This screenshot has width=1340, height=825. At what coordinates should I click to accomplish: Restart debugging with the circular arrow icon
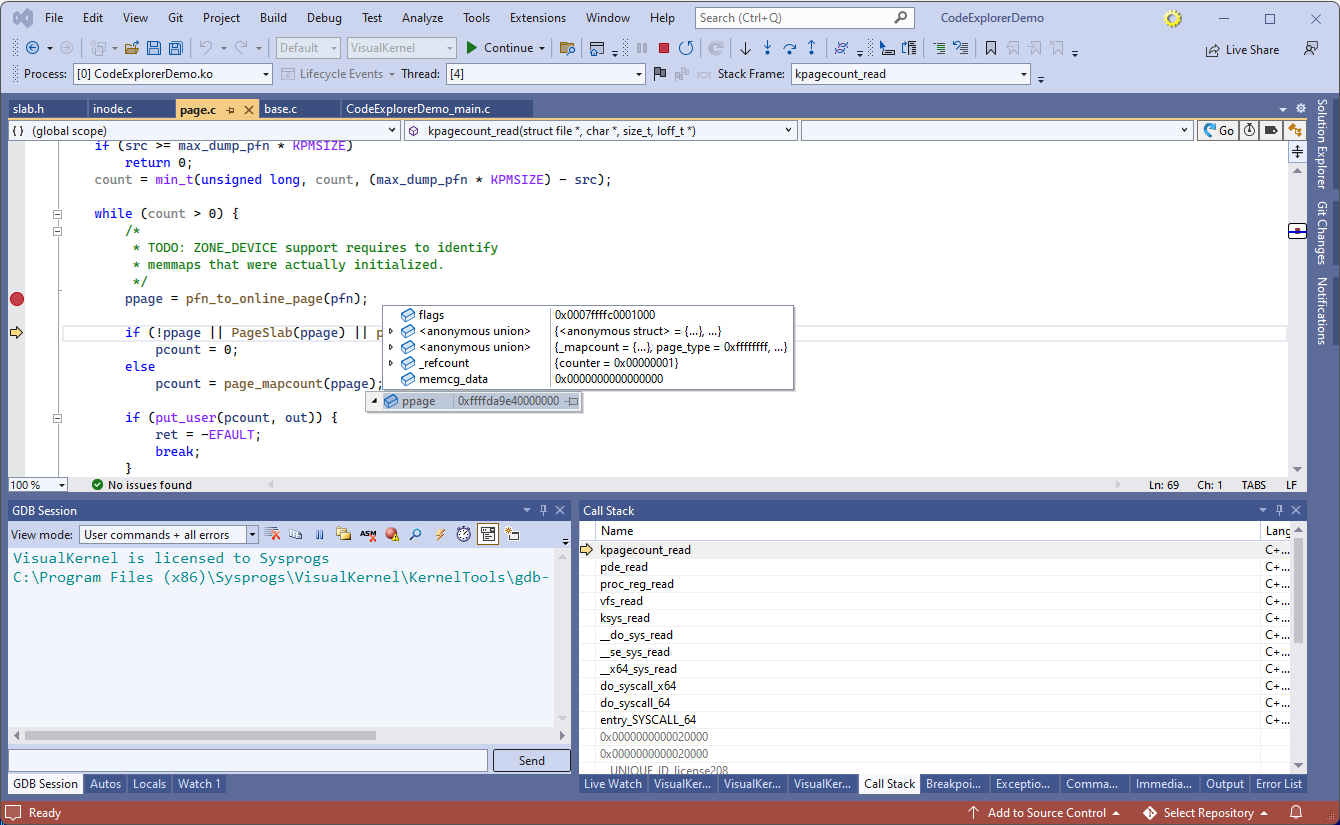686,48
